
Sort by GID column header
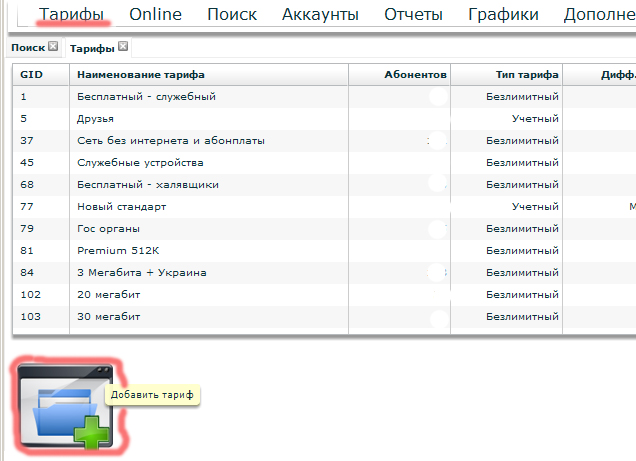tap(31, 75)
